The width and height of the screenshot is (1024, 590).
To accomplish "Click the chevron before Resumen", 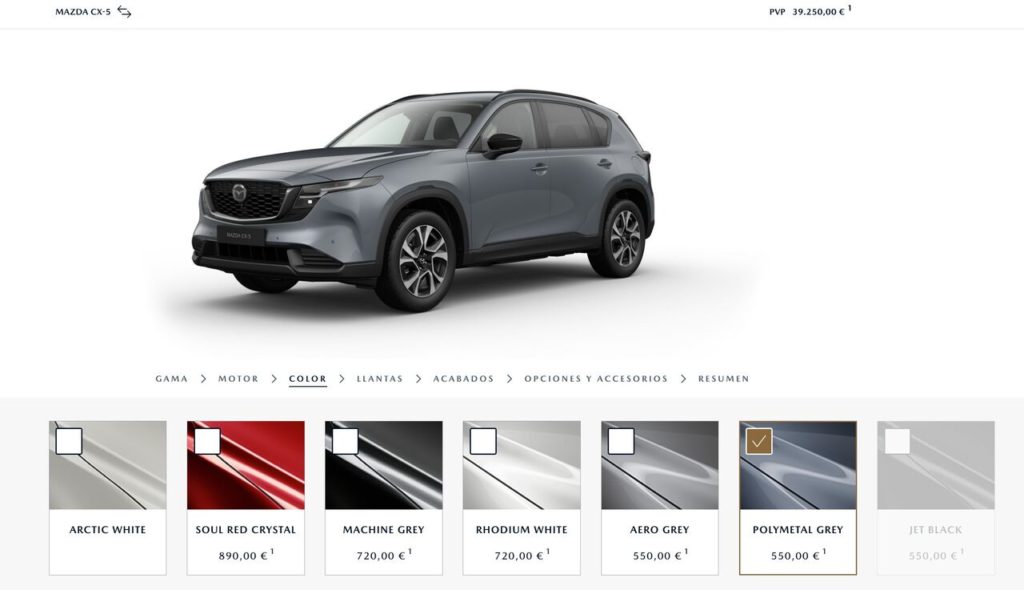I will coord(683,379).
